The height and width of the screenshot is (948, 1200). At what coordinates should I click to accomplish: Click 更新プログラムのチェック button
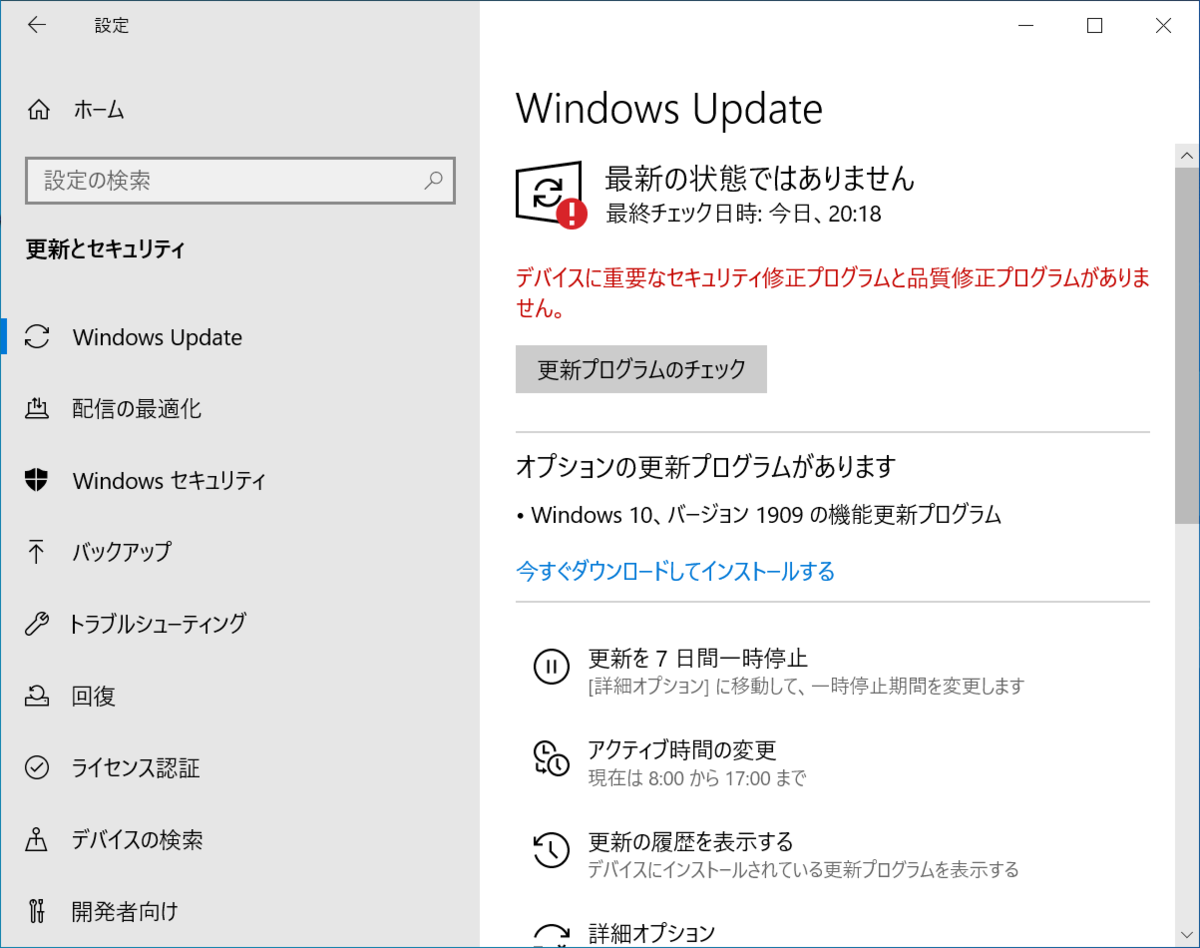(641, 369)
